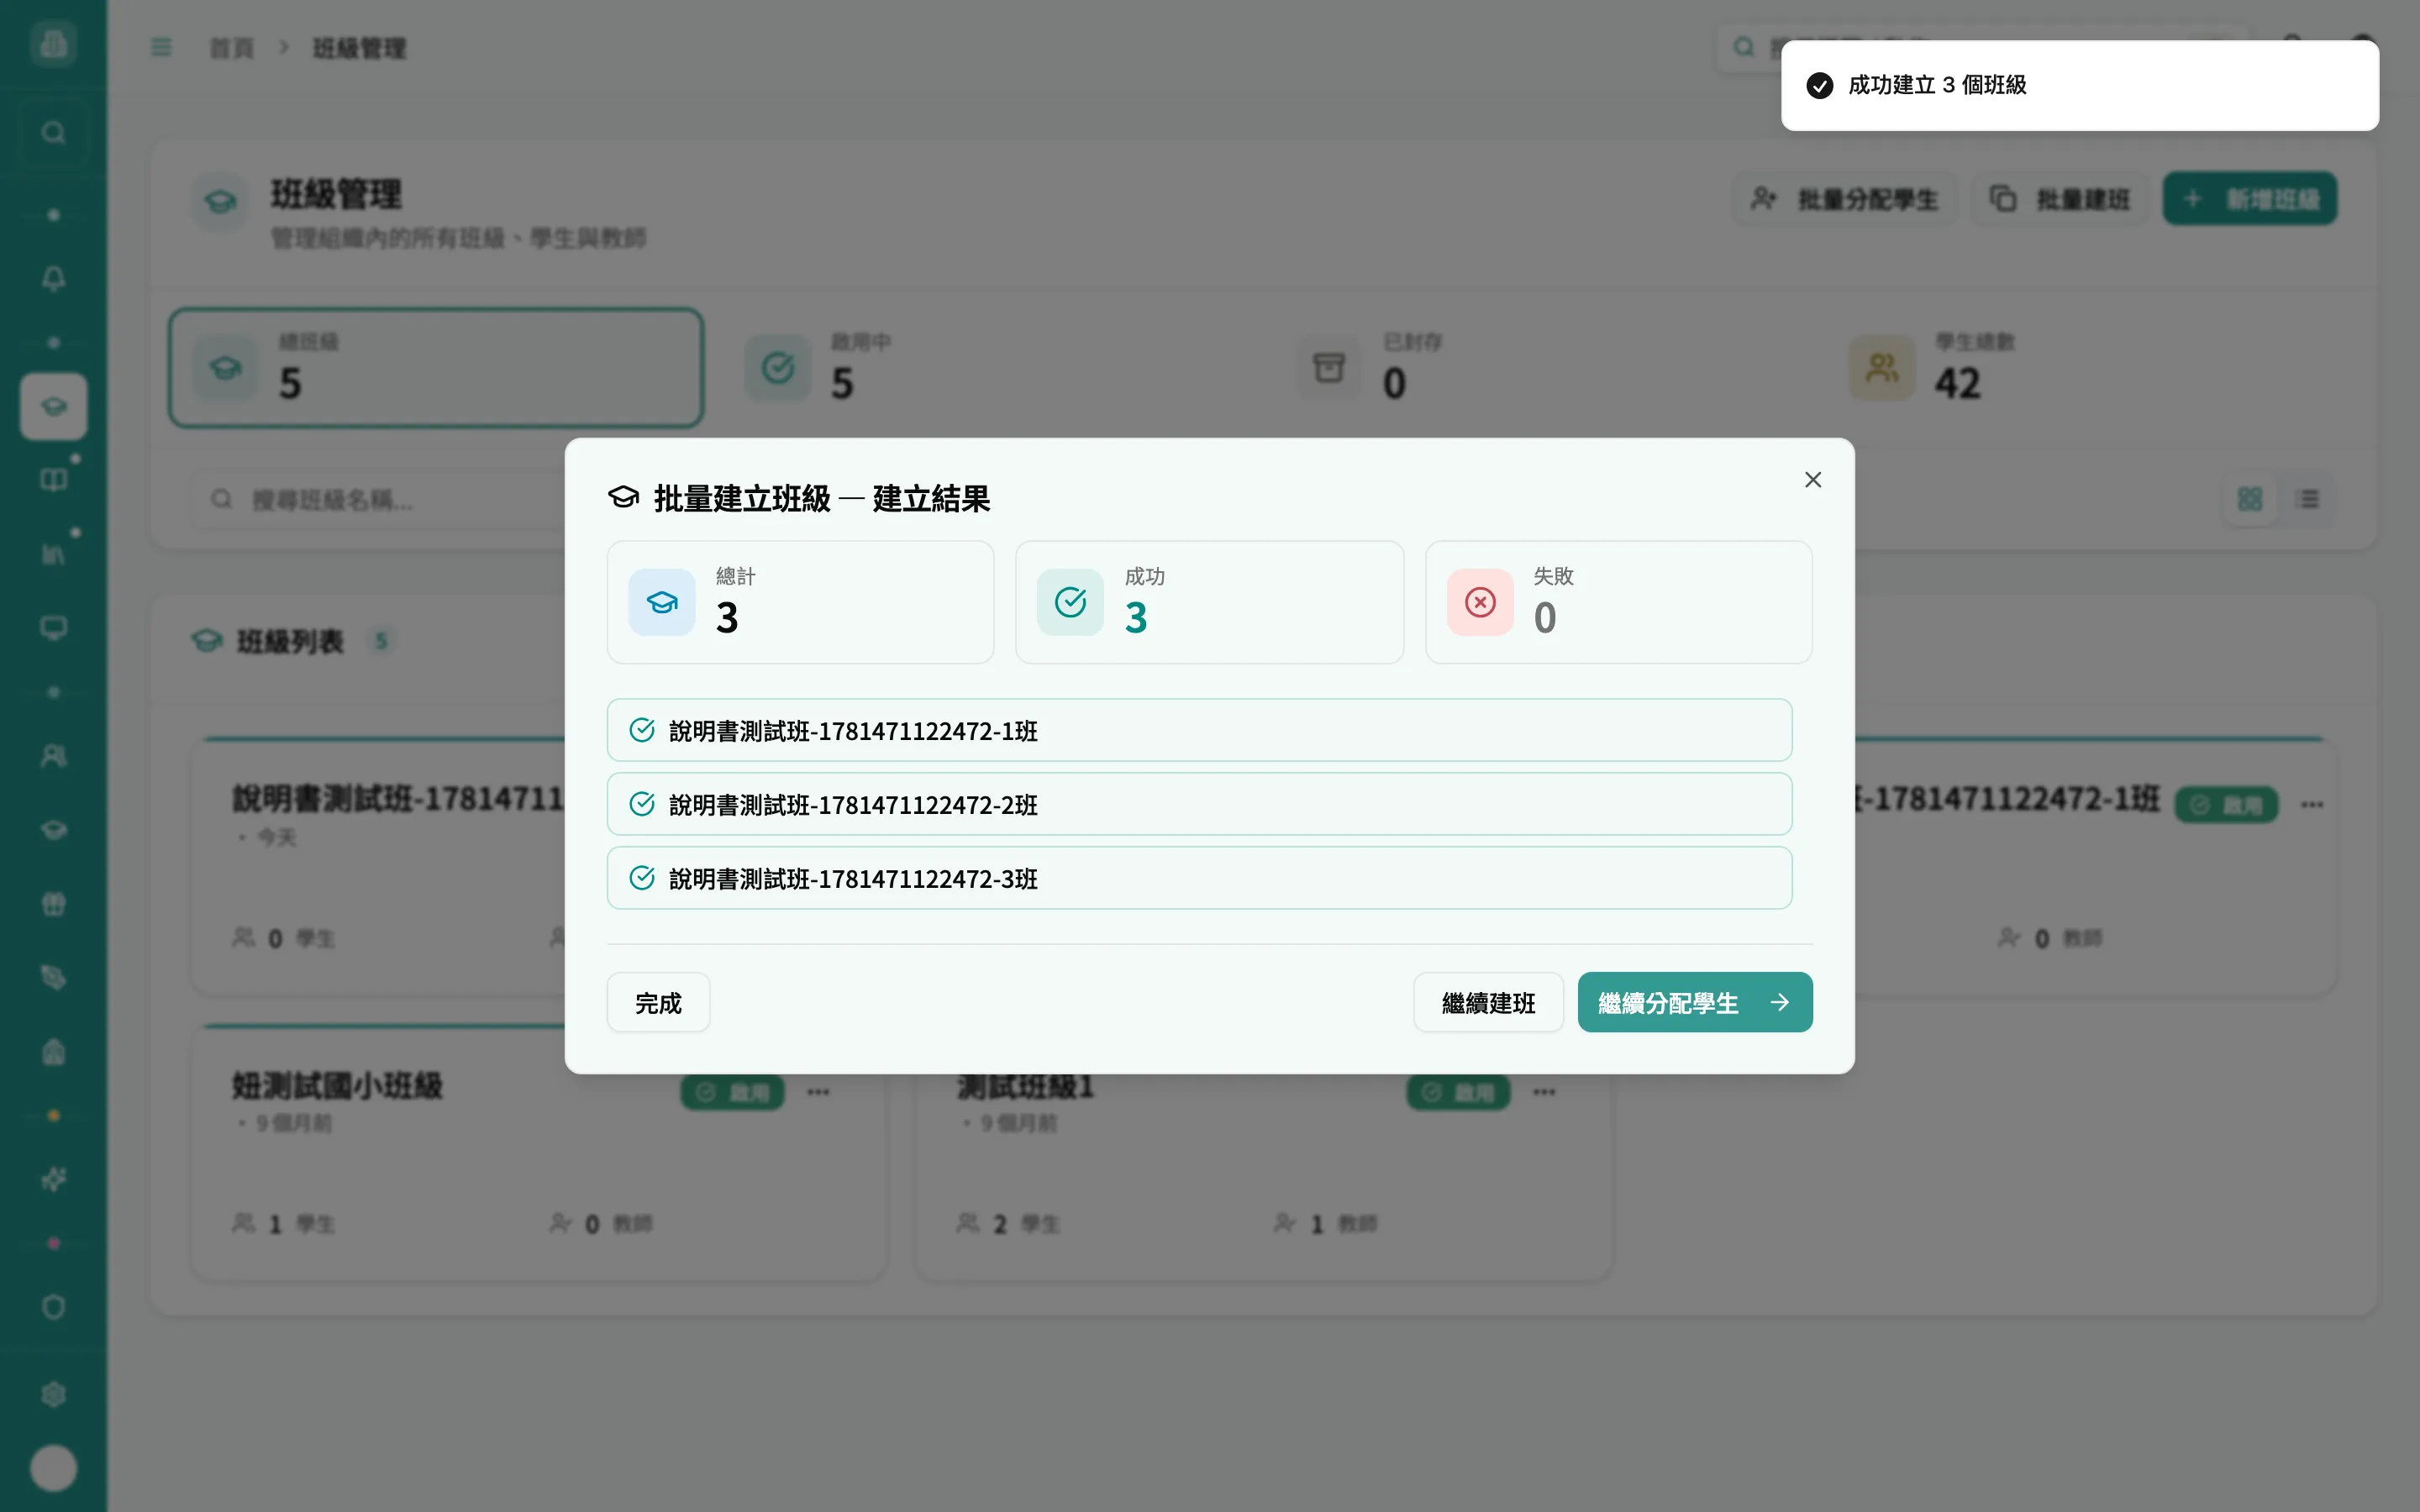This screenshot has width=2420, height=1512.
Task: Select the 總班級 stat card
Action: [436, 368]
